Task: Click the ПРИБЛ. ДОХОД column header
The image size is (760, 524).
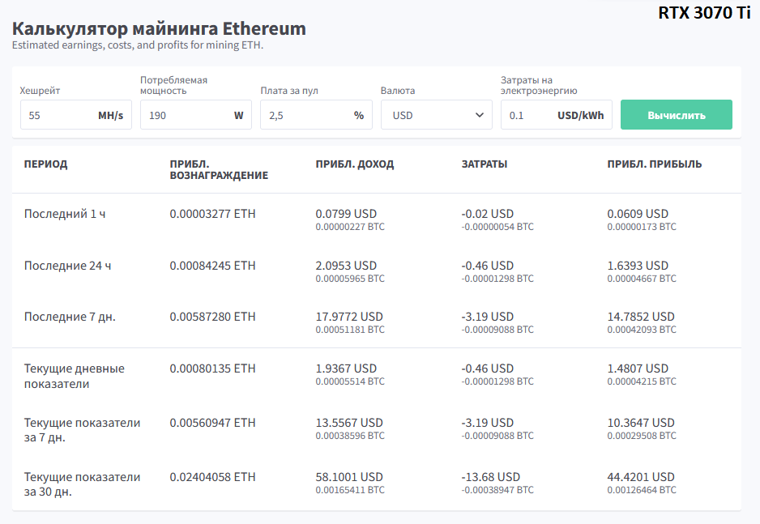Action: 354,164
